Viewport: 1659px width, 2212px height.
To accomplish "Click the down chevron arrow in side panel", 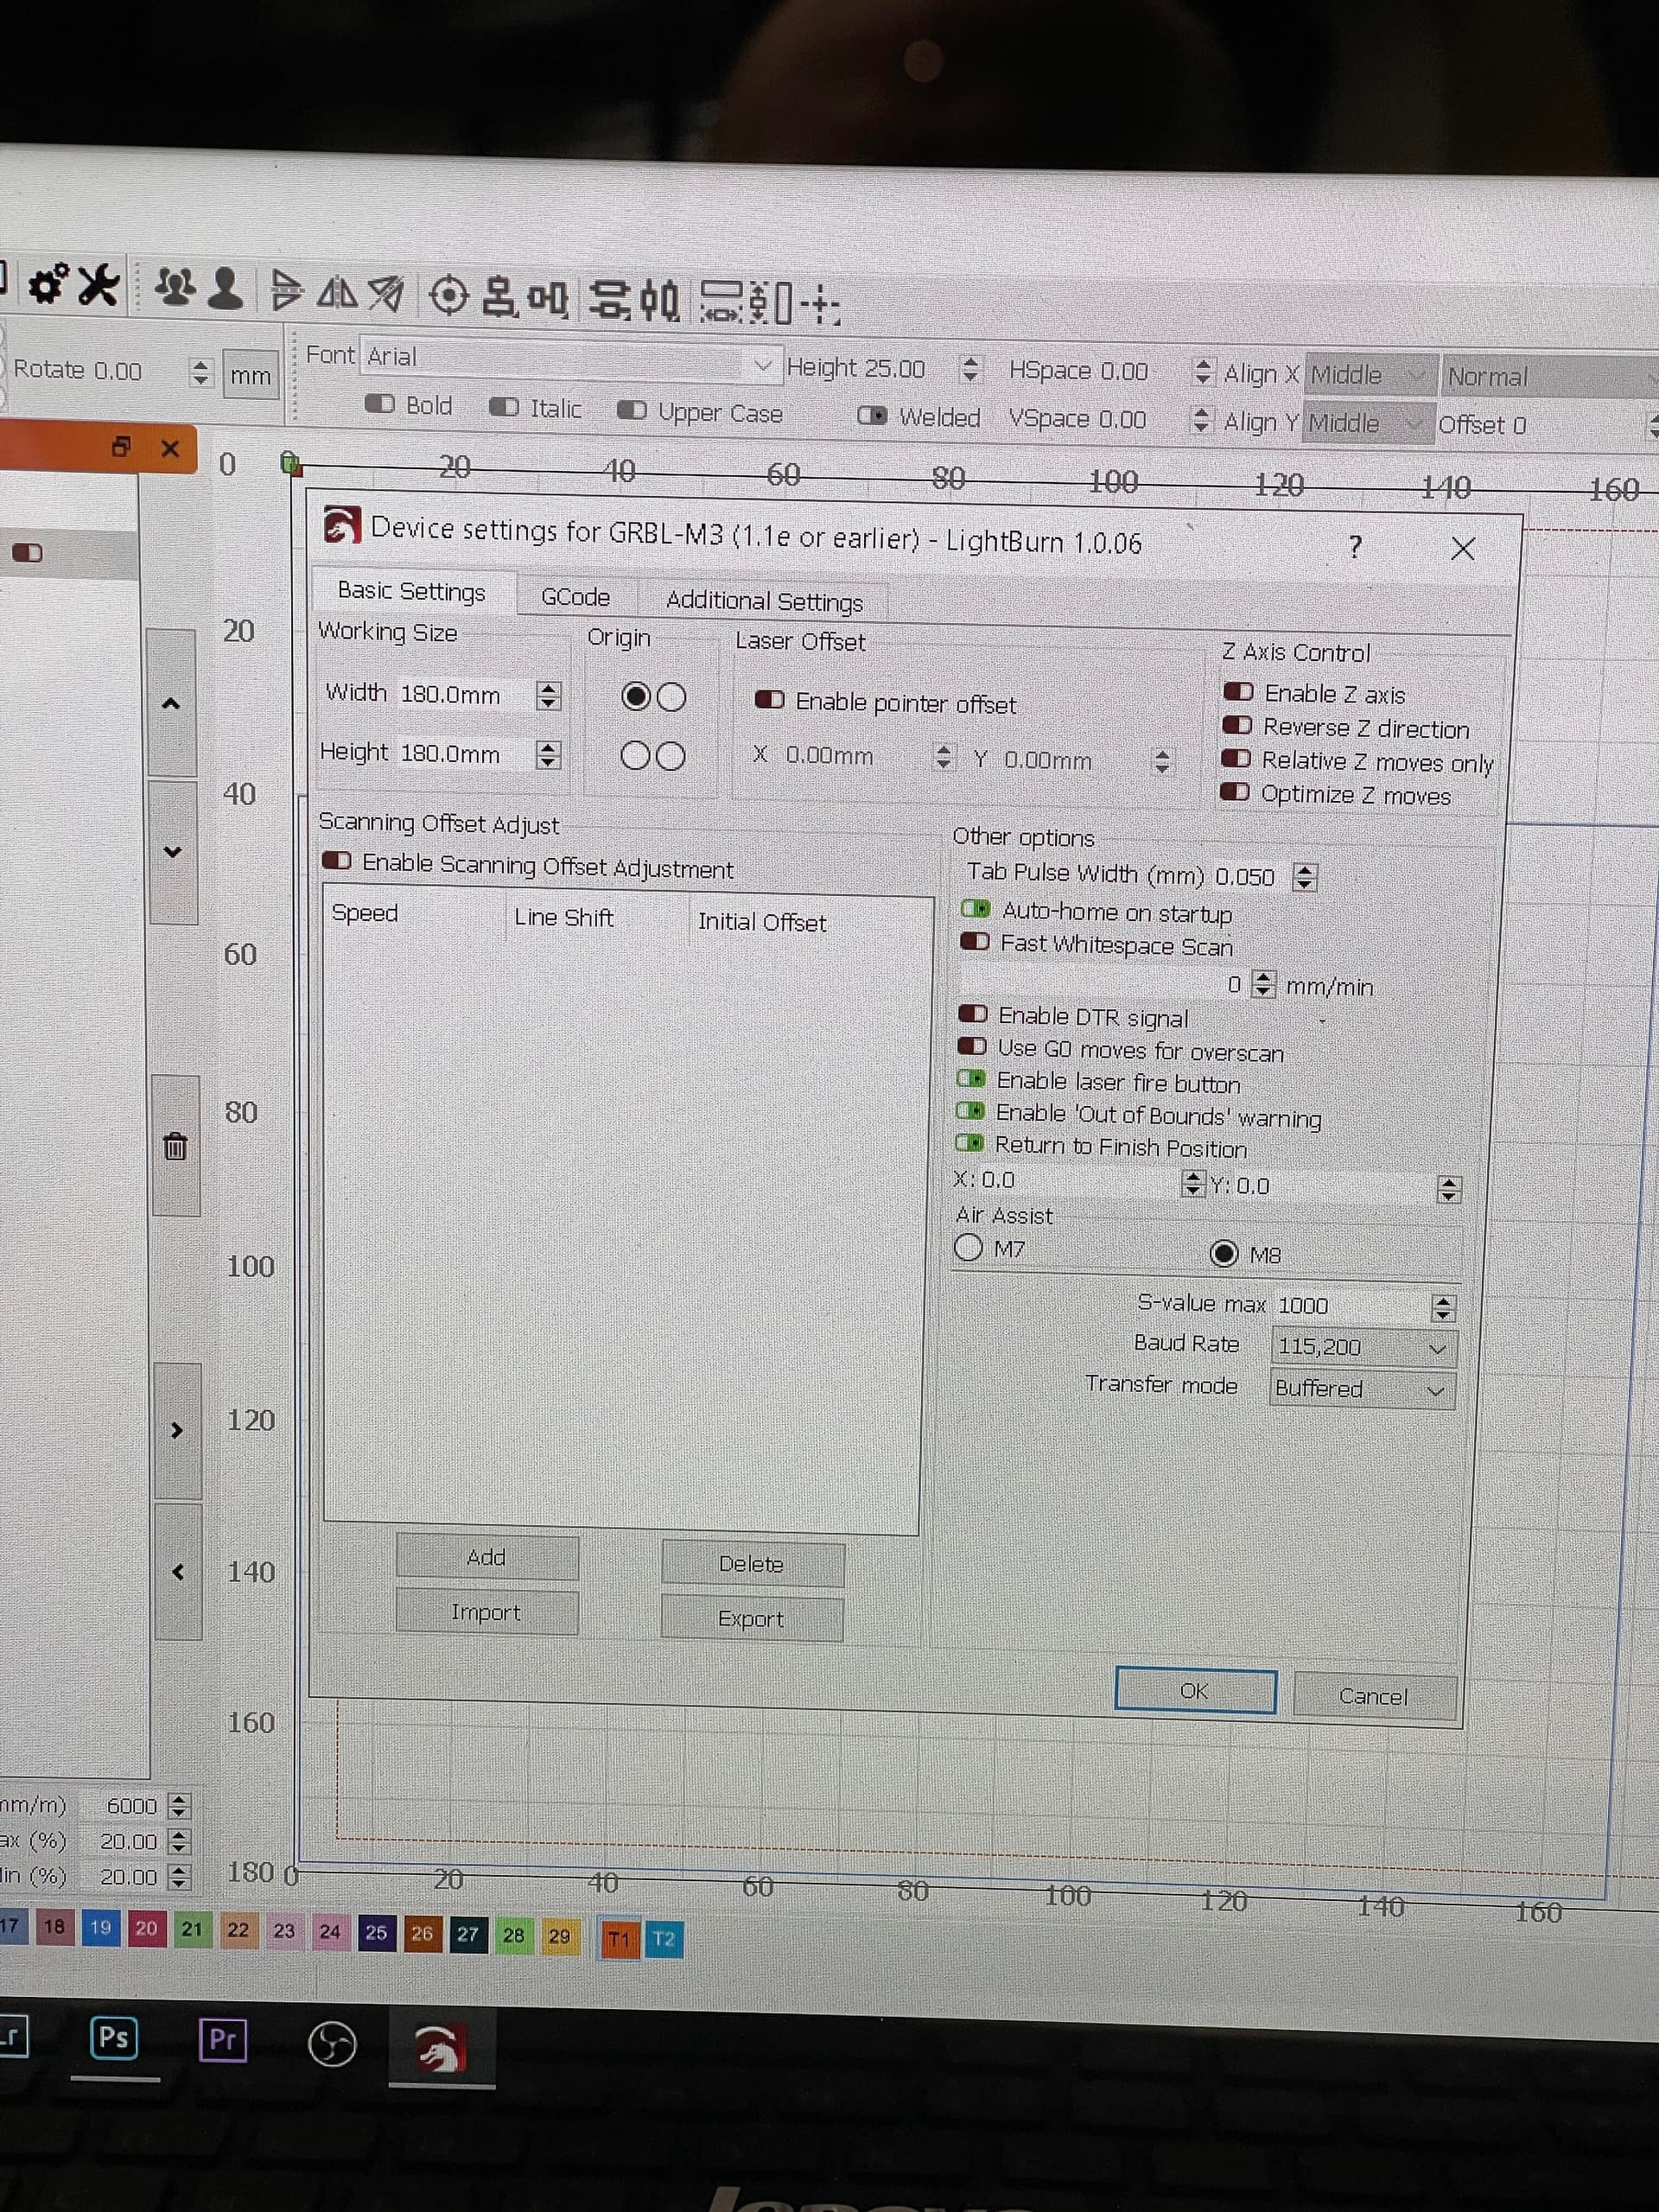I will [x=172, y=852].
